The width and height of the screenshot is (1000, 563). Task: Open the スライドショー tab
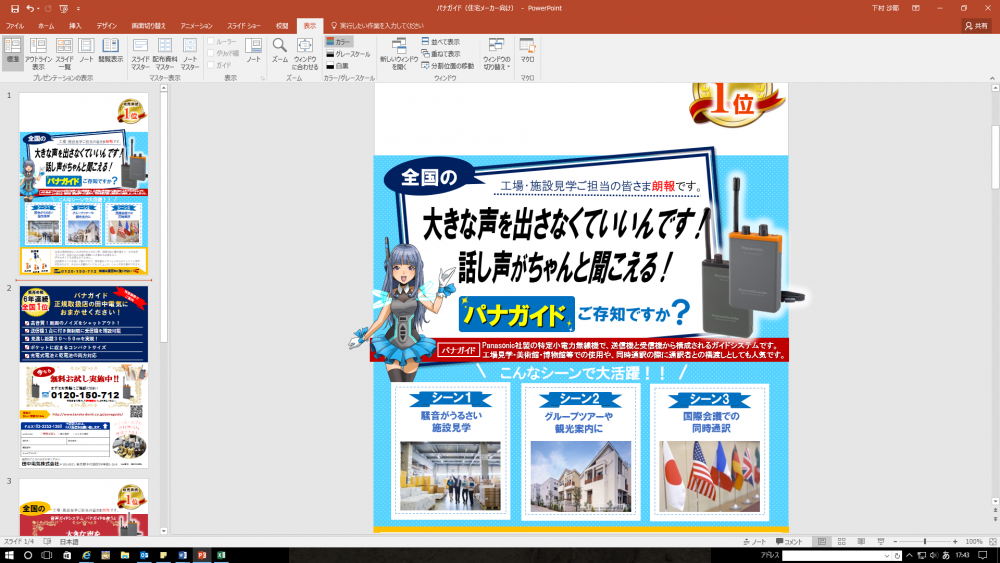(244, 26)
